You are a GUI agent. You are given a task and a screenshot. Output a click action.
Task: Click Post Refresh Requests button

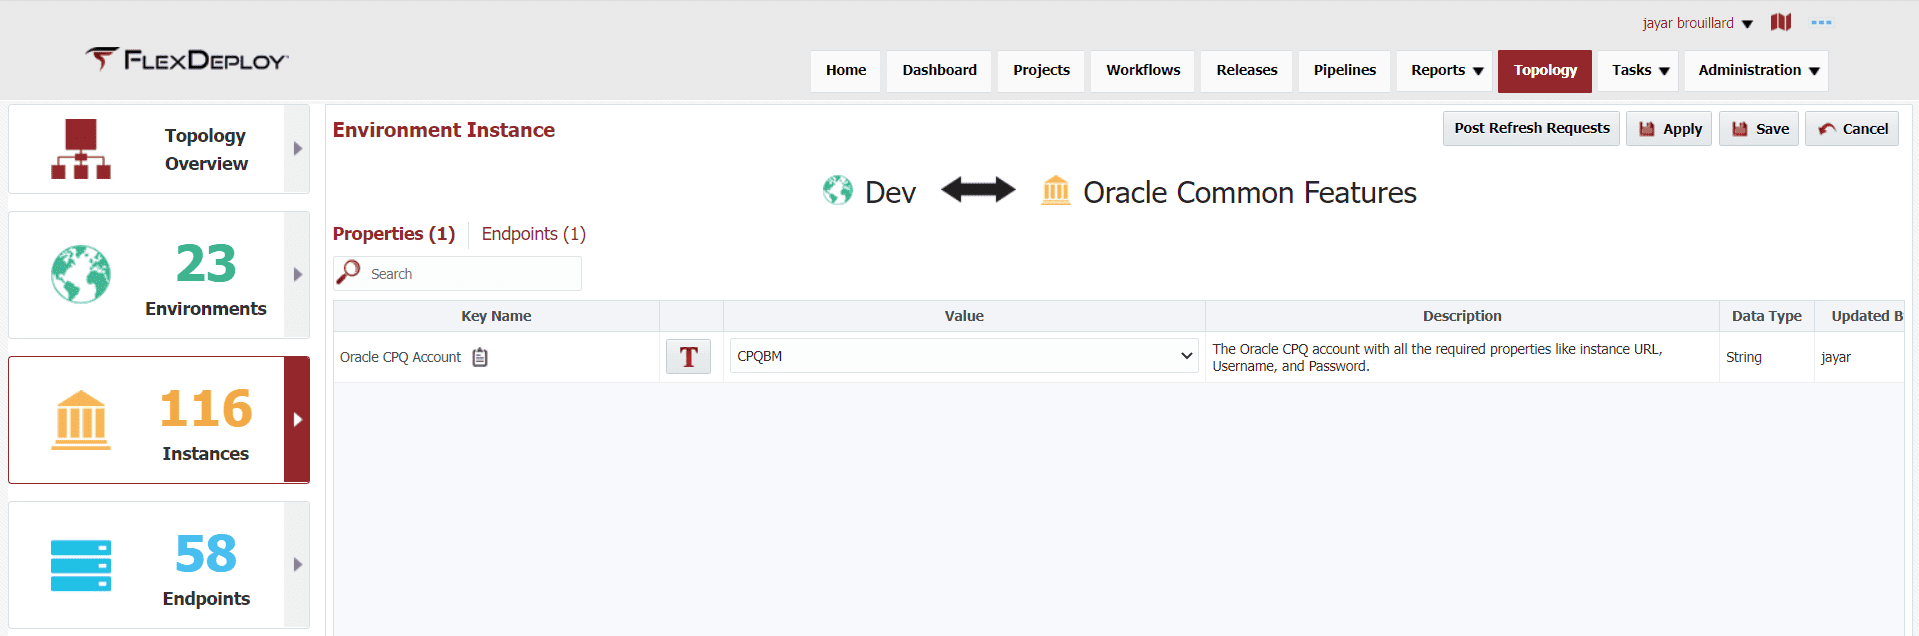click(x=1531, y=128)
